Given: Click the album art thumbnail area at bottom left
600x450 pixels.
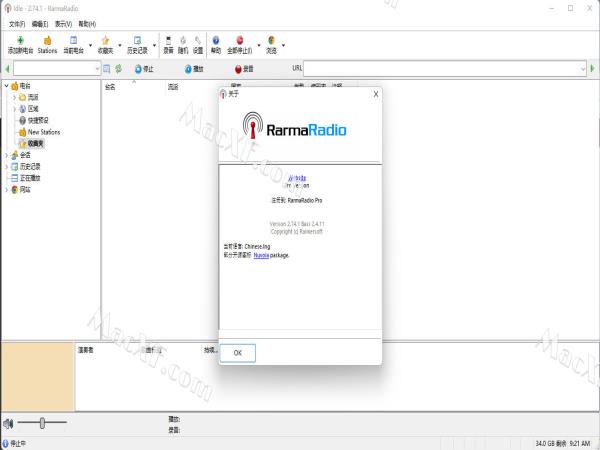Looking at the screenshot, I should click(38, 377).
